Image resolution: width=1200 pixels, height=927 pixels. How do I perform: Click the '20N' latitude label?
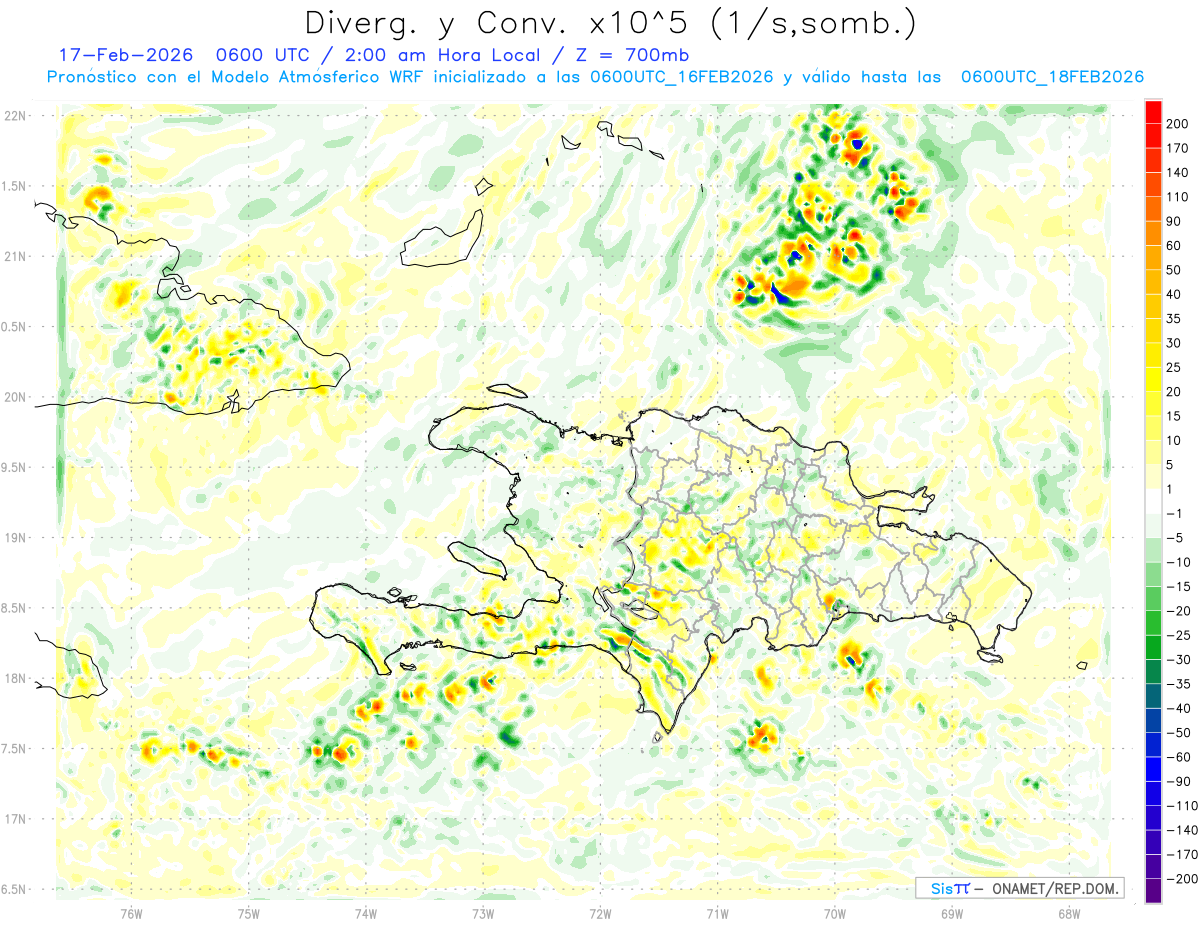point(15,397)
